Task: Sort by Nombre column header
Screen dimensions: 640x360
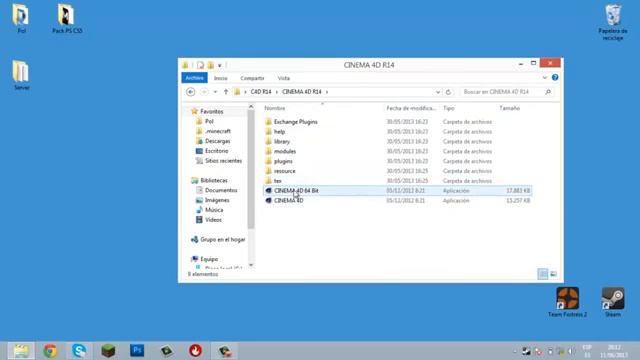Action: [275, 108]
